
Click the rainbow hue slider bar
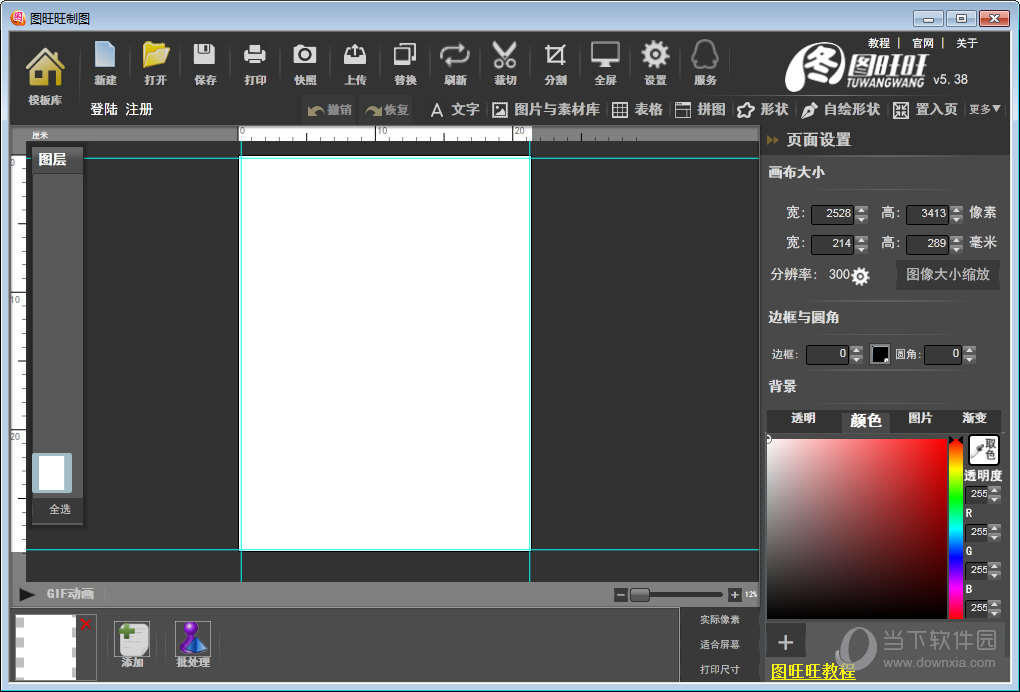[x=956, y=530]
